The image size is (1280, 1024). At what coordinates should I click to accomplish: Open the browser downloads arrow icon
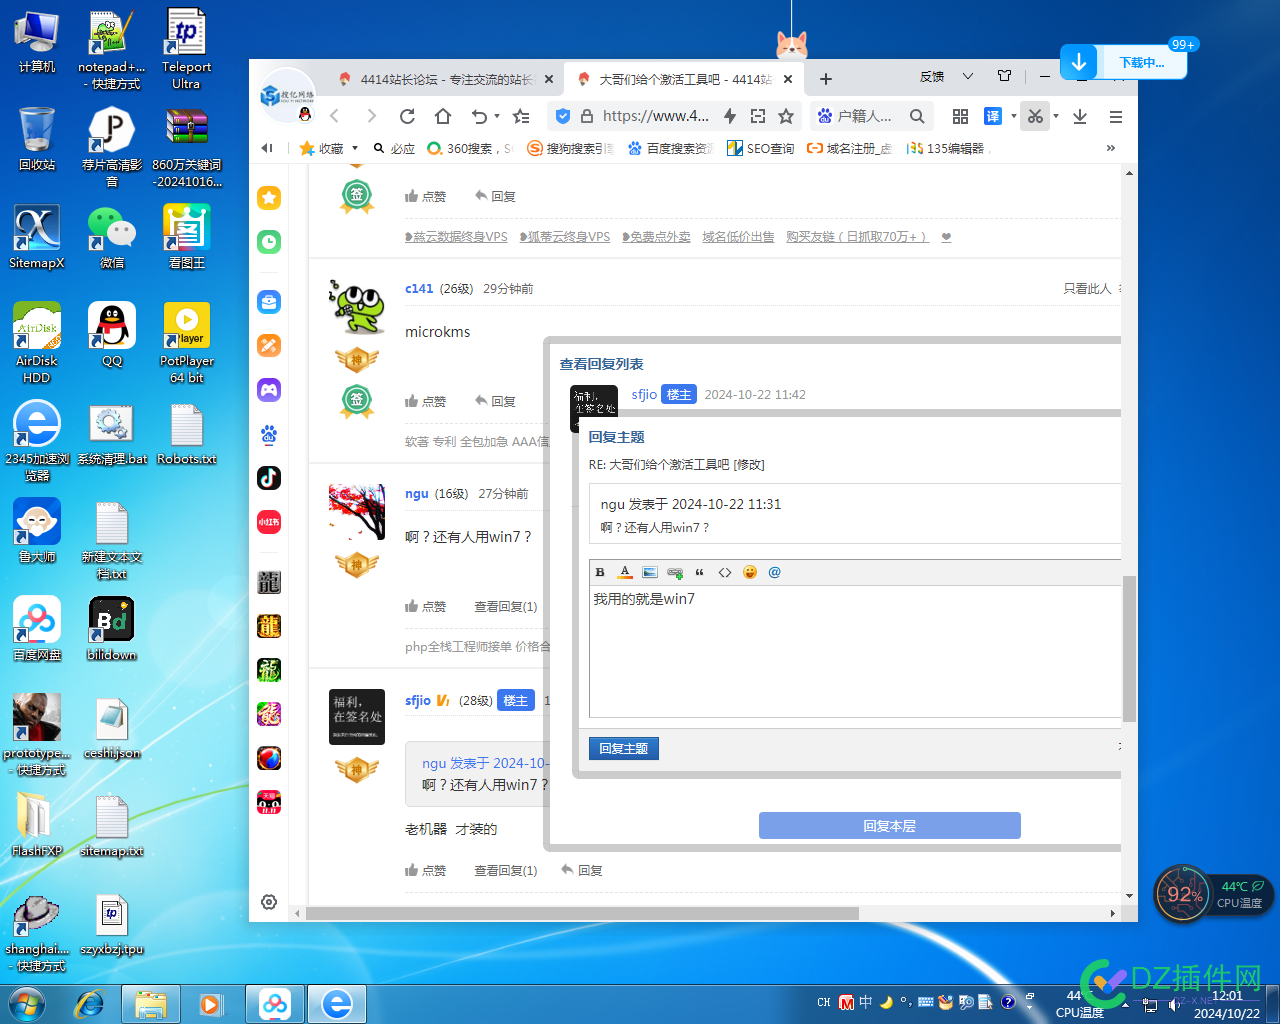coord(1080,116)
